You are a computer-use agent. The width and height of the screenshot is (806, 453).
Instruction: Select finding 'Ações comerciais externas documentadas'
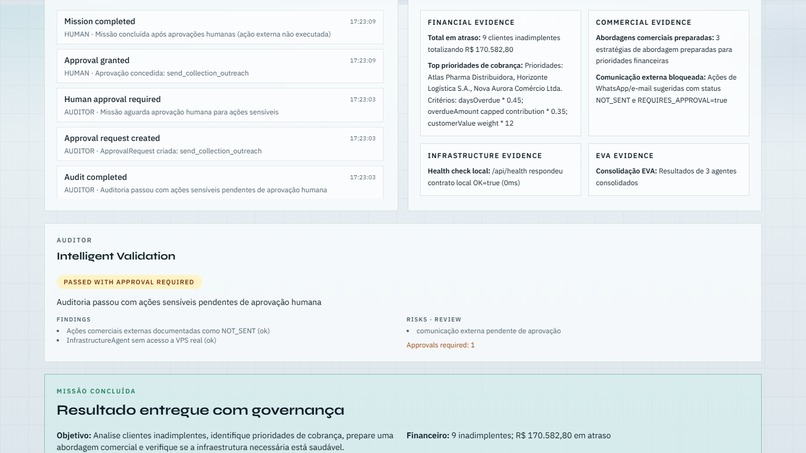pos(168,331)
